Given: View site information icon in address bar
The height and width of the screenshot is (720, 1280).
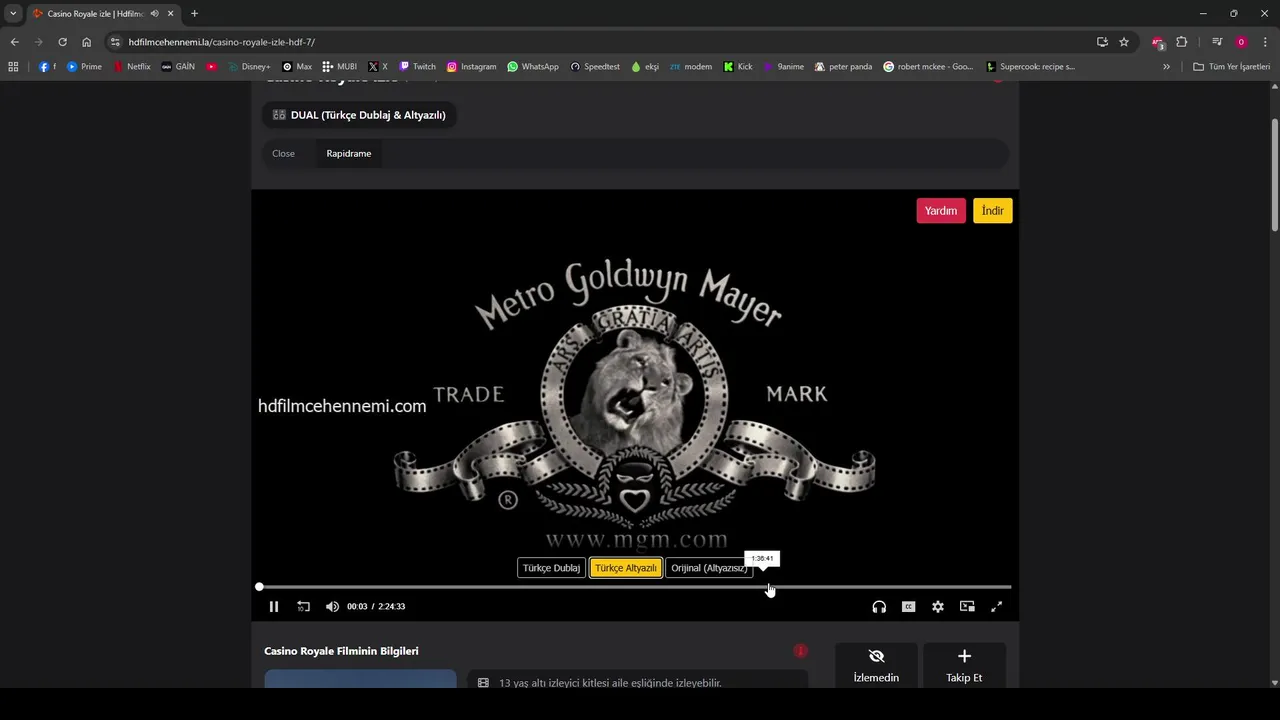Looking at the screenshot, I should pyautogui.click(x=115, y=42).
